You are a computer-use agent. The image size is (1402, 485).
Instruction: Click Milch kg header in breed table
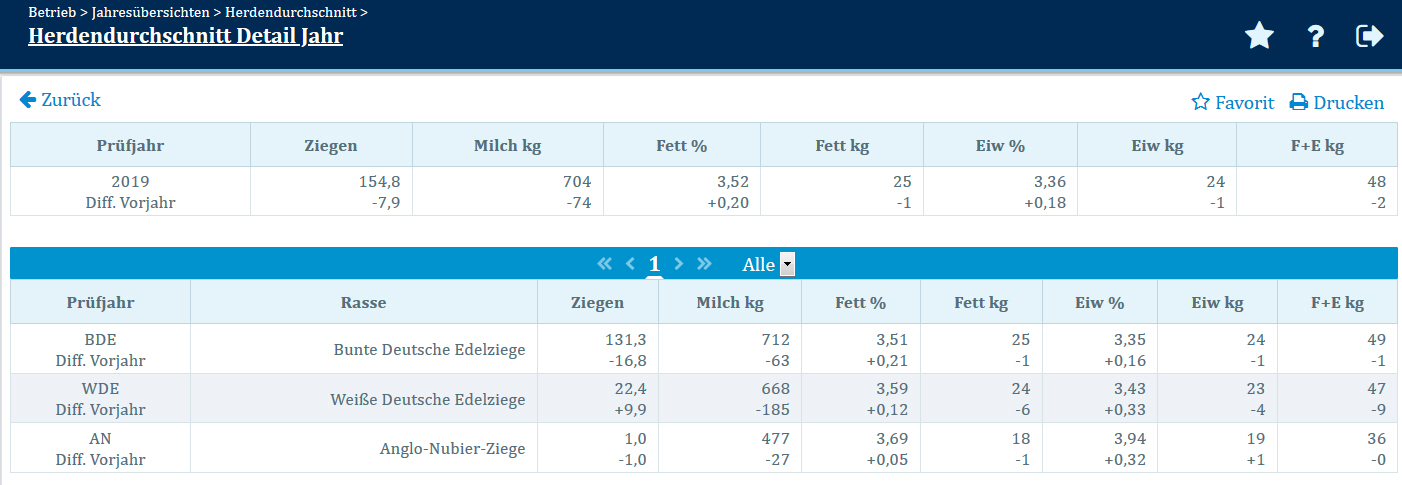pos(730,302)
